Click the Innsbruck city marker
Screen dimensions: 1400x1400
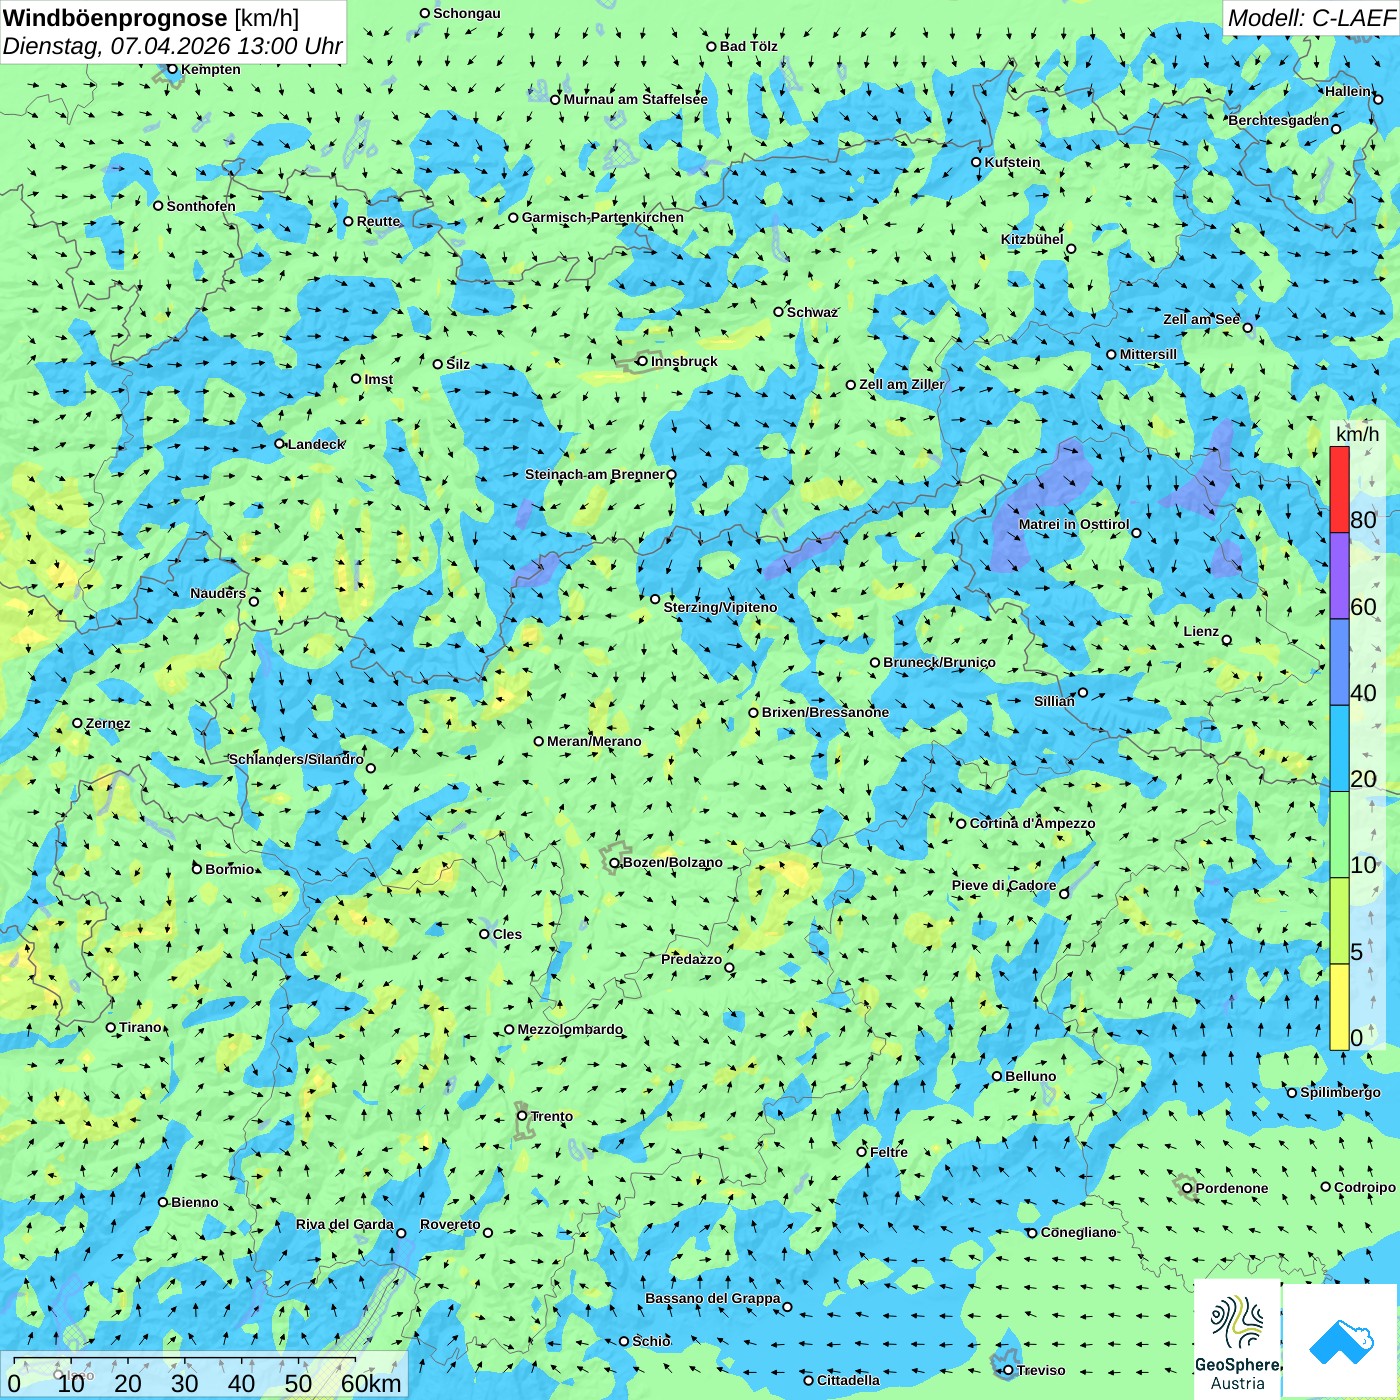point(643,361)
